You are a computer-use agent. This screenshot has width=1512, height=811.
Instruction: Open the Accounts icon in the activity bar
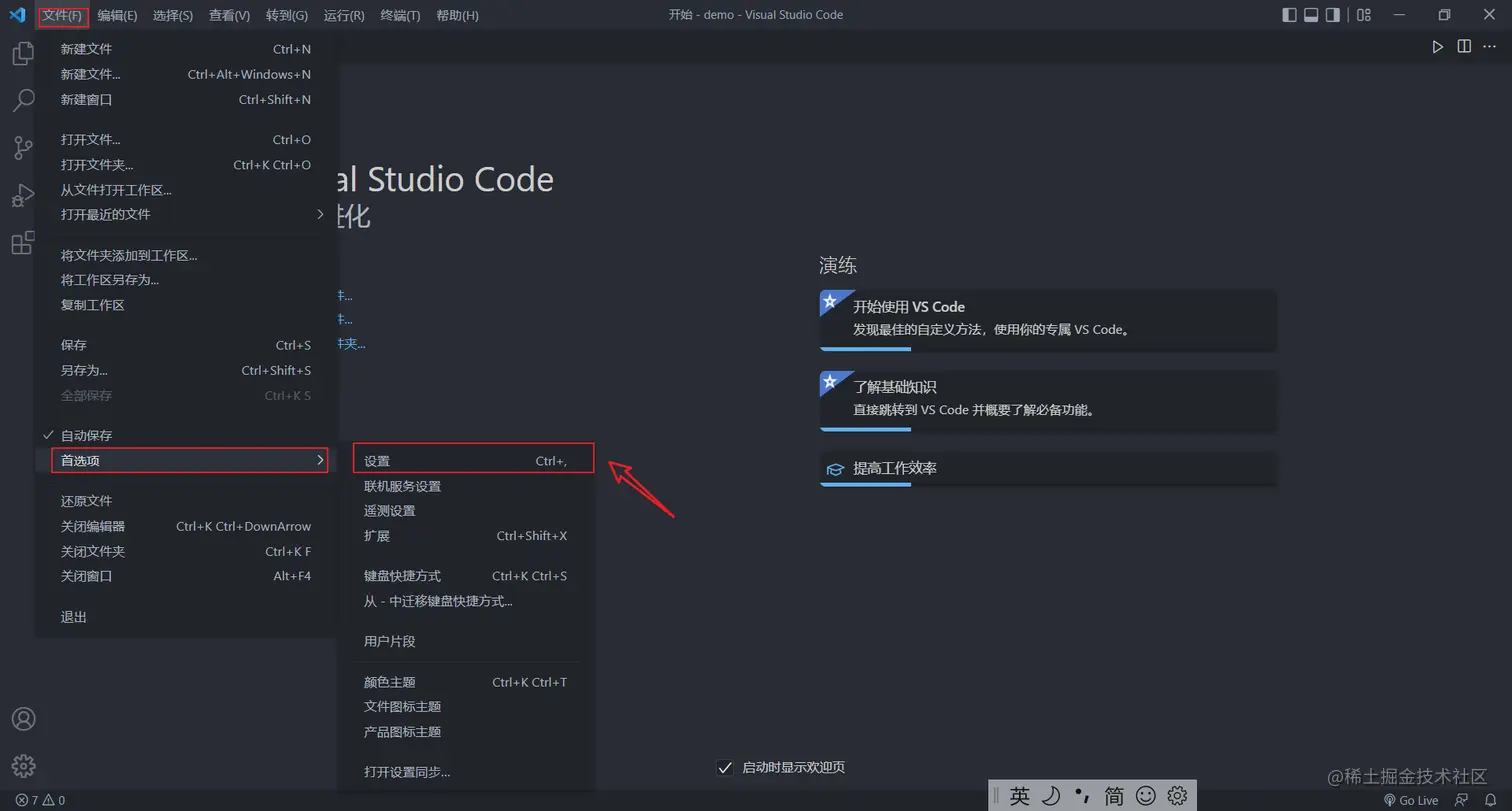[x=23, y=719]
